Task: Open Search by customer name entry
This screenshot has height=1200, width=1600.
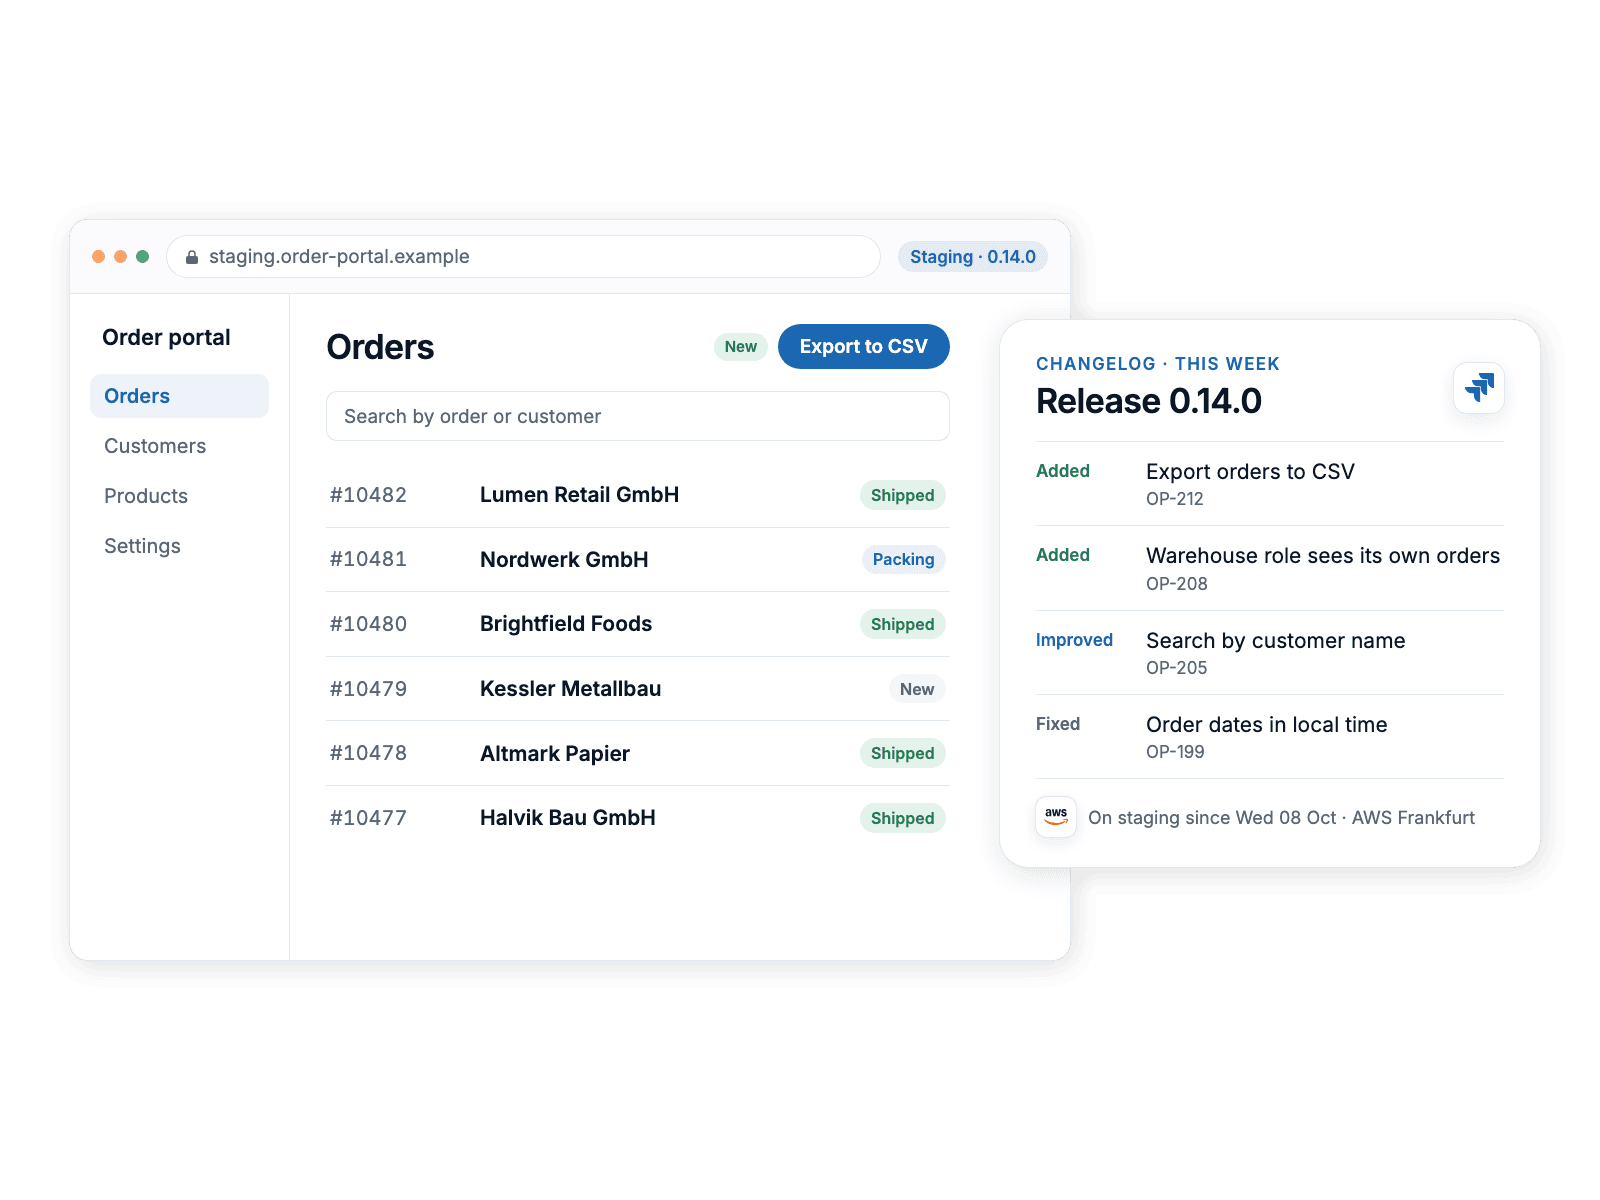Action: coord(1275,641)
